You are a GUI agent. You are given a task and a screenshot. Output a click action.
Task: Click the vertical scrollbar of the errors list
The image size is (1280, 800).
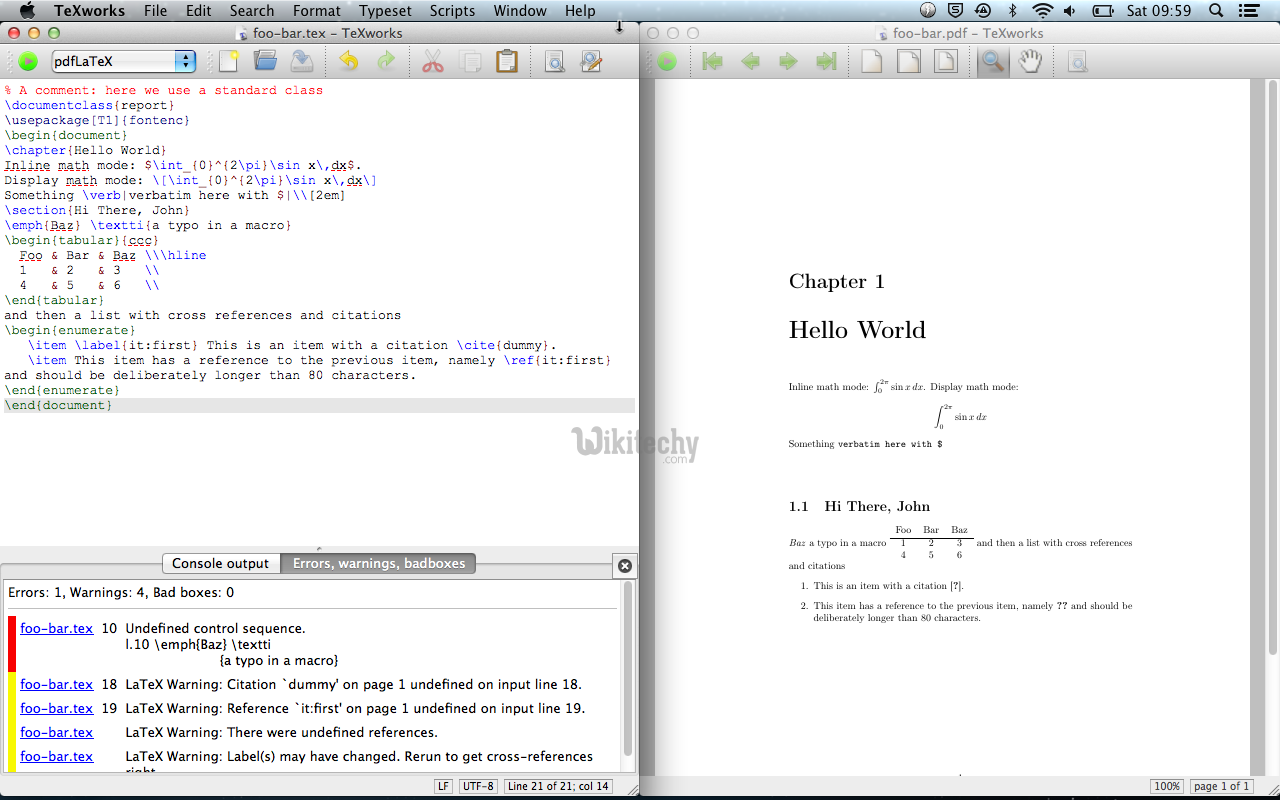pyautogui.click(x=628, y=670)
